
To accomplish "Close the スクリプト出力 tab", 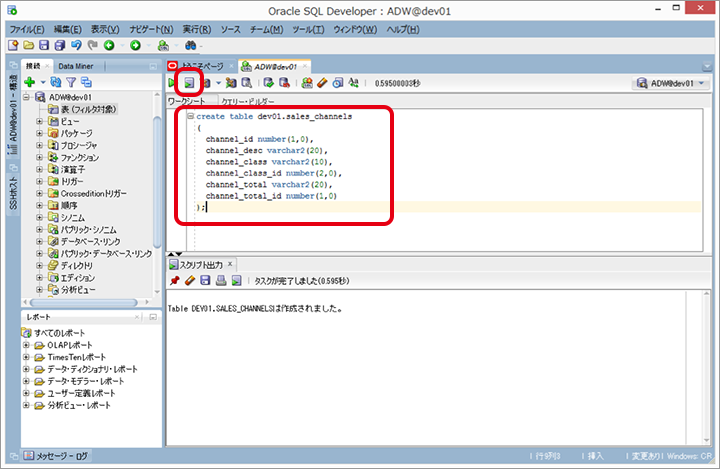I will click(x=229, y=264).
